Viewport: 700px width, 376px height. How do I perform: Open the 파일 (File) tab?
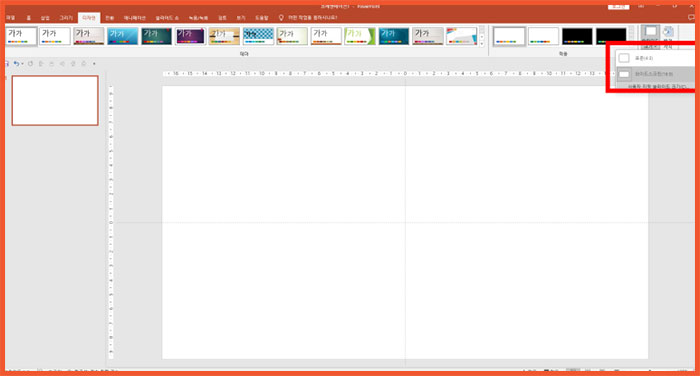point(11,18)
